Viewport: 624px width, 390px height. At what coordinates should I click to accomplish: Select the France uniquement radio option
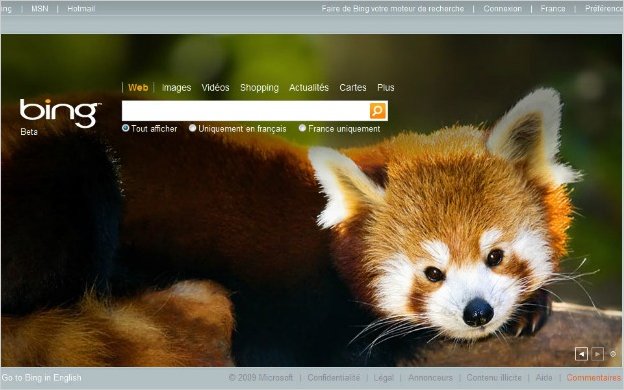point(302,128)
